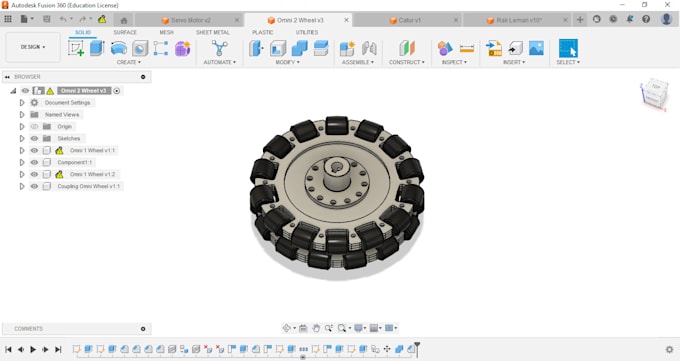Screen dimensions: 680x361
Task: Expand the Origin node
Action: [x=22, y=127]
